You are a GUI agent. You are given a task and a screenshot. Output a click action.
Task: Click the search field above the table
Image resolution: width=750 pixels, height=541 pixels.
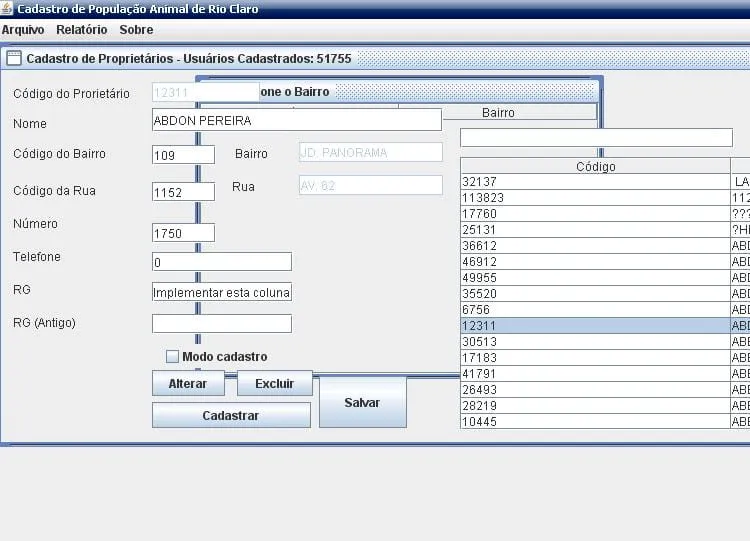pos(596,137)
